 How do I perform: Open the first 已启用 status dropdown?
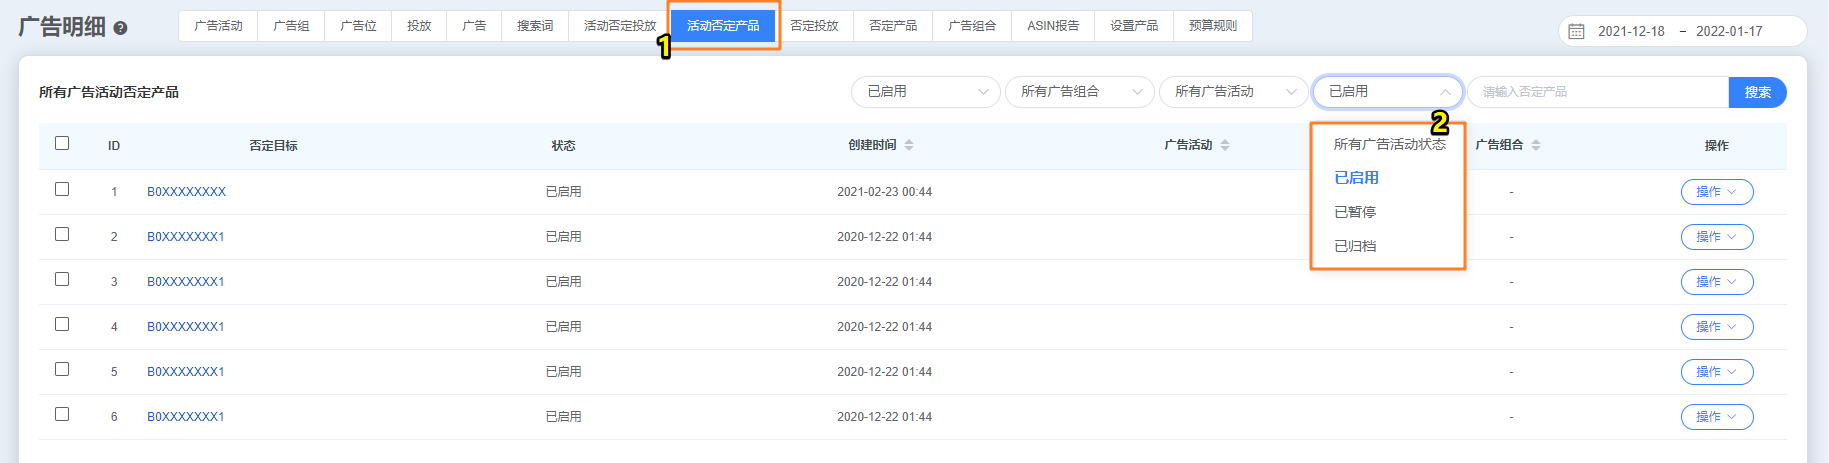point(925,92)
